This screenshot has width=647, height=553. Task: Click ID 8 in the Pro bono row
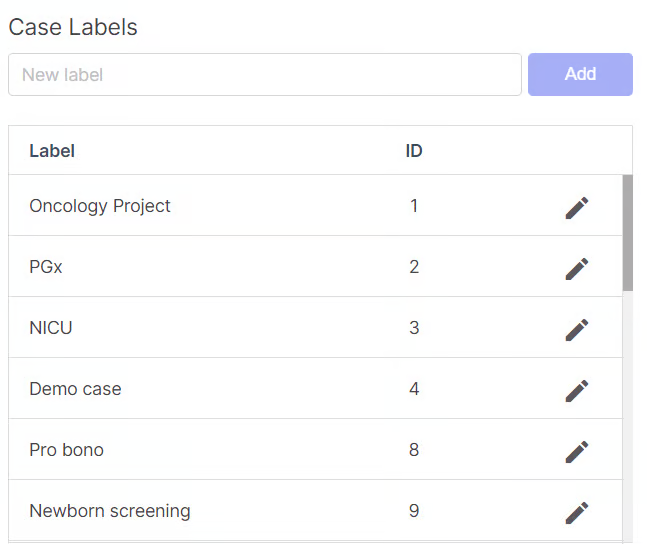[x=414, y=450]
